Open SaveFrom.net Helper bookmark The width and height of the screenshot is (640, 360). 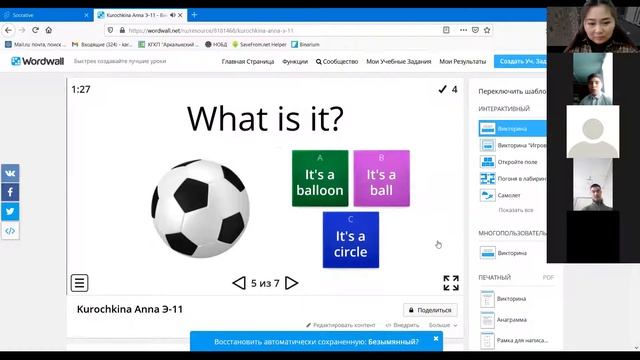pos(259,44)
